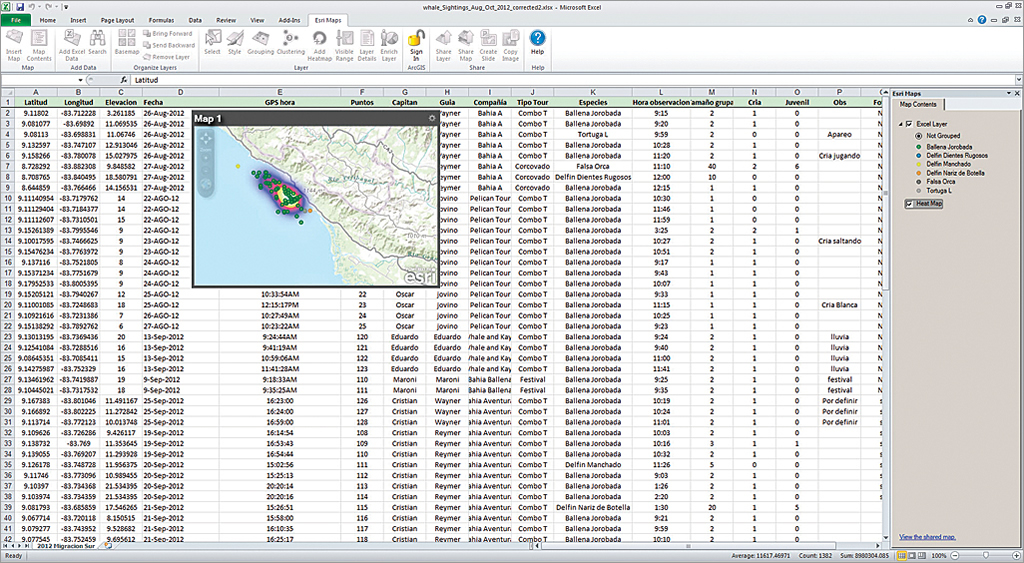Uncheck the Excel Layer checkbox
Image resolution: width=1024 pixels, height=563 pixels.
tap(909, 123)
